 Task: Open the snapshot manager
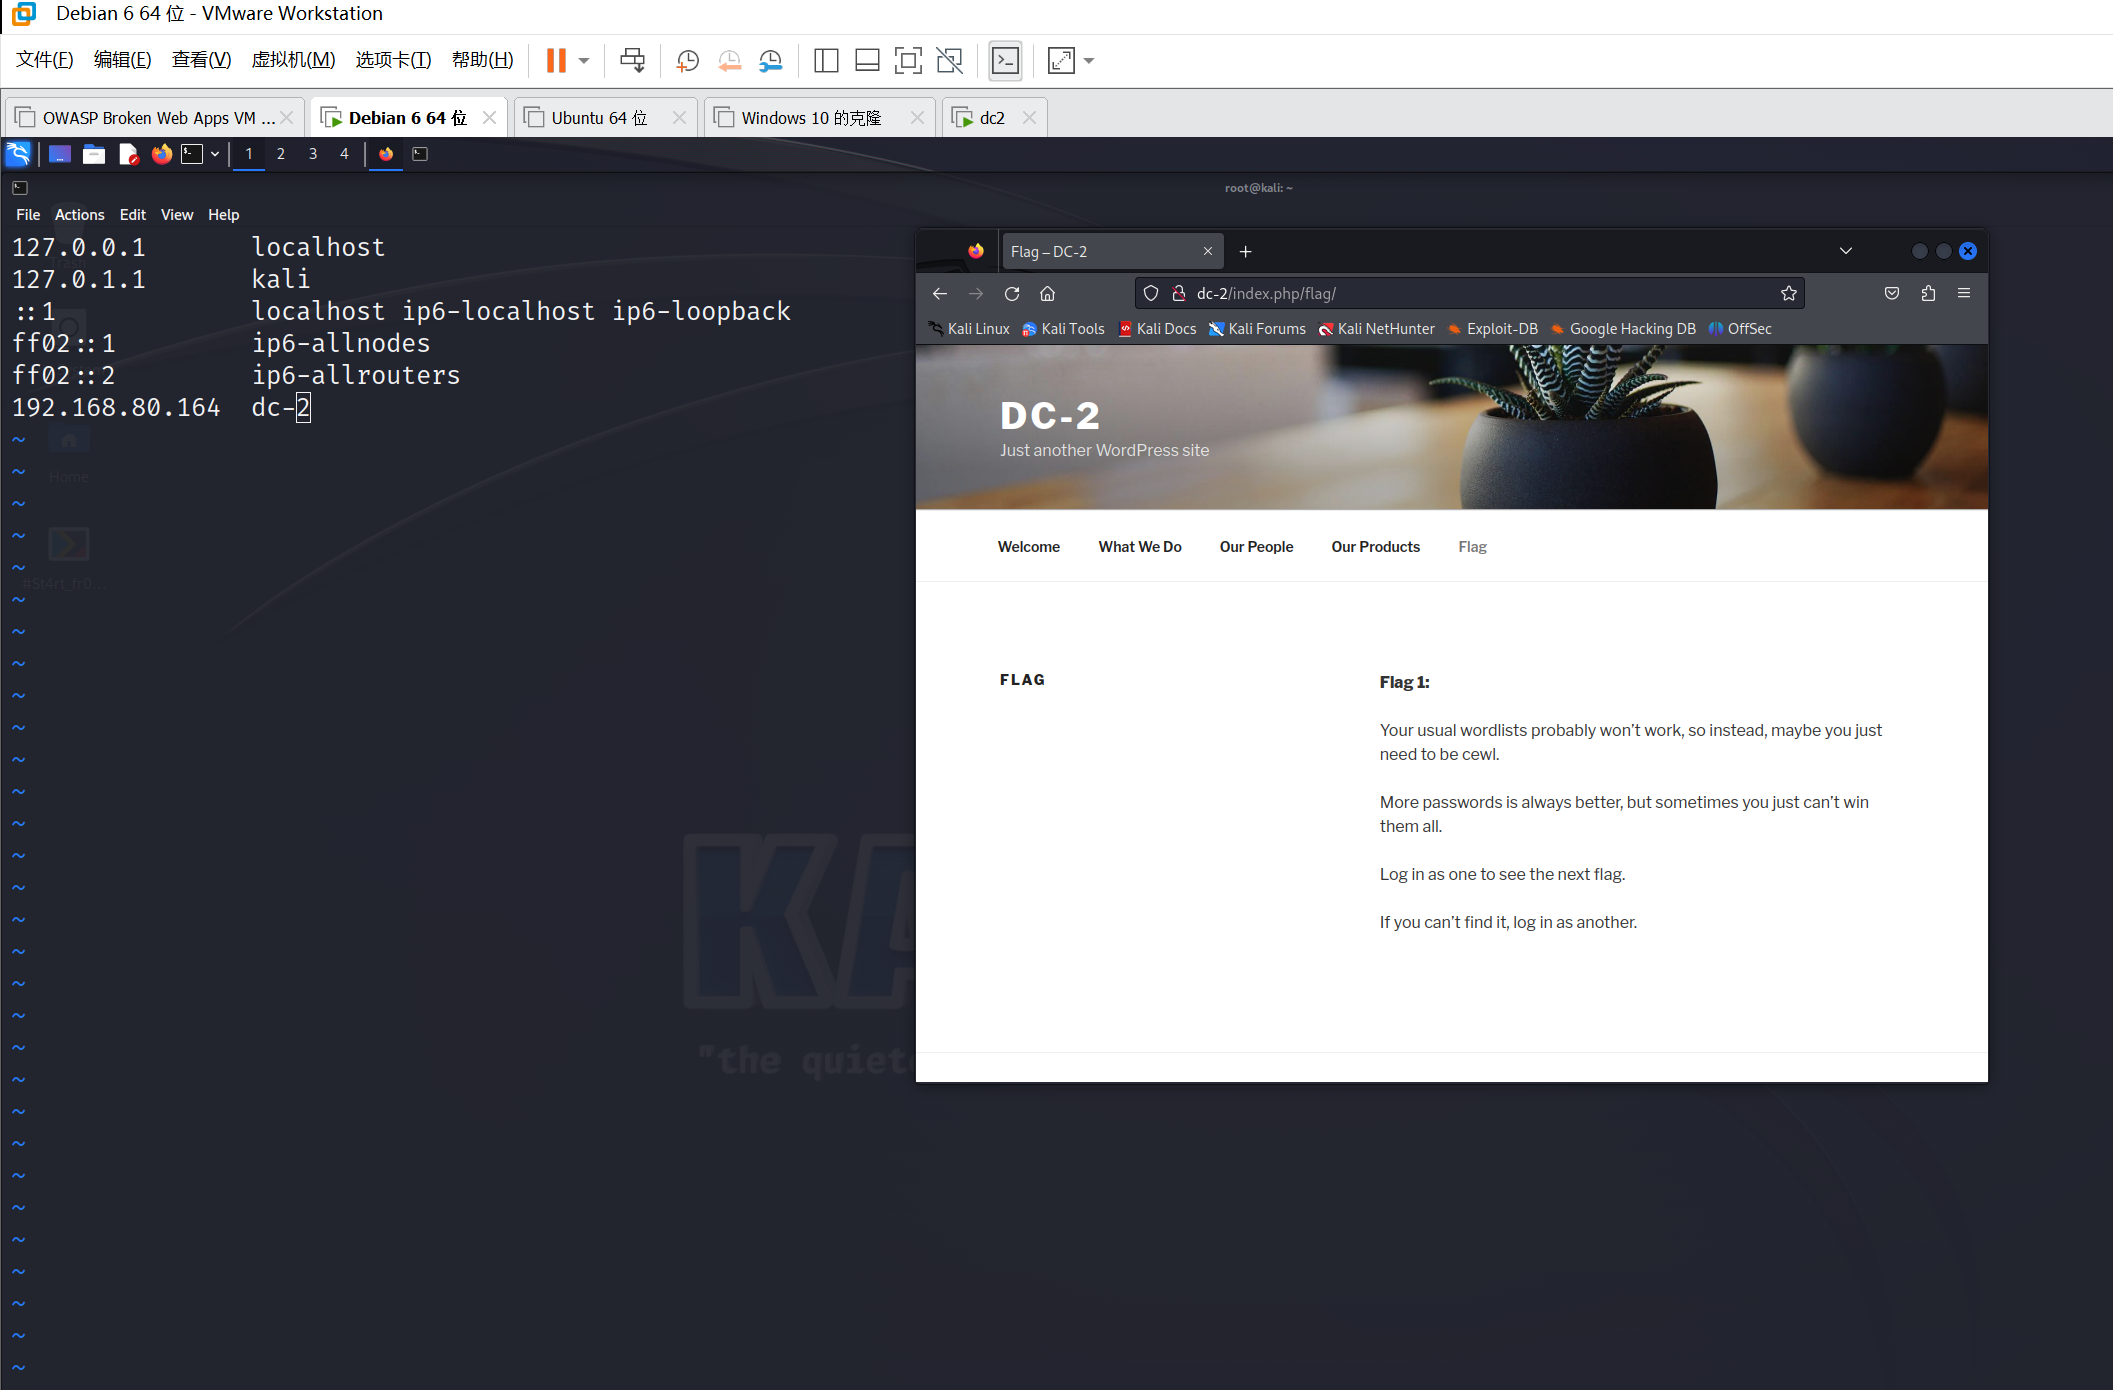[x=770, y=61]
